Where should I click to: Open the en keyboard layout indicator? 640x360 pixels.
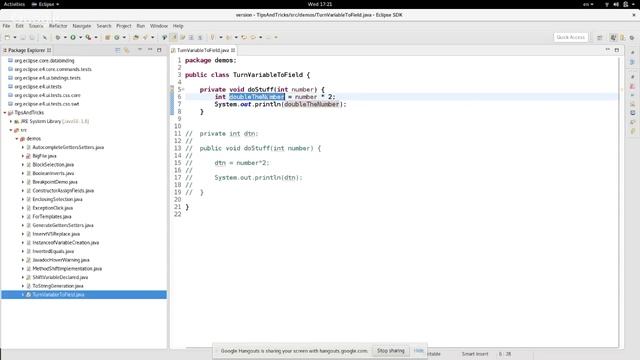coord(588,4)
